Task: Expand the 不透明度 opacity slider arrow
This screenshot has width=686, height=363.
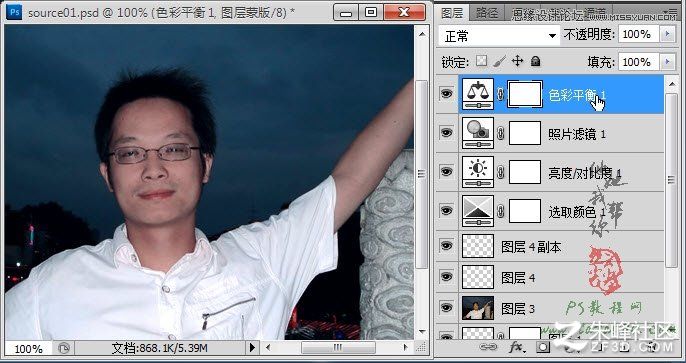Action: click(668, 34)
